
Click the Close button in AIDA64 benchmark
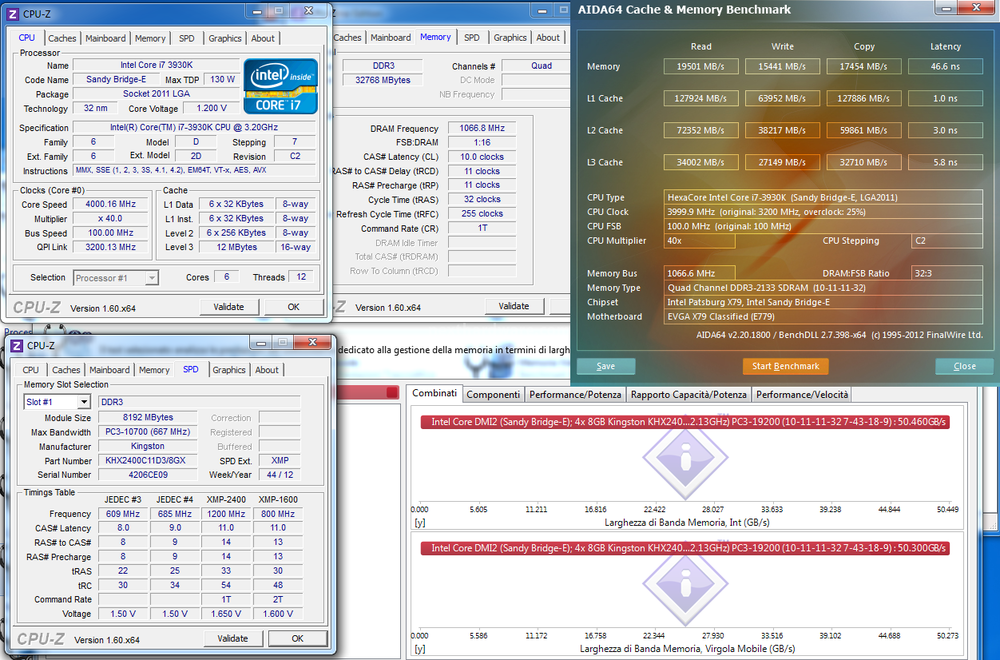964,366
